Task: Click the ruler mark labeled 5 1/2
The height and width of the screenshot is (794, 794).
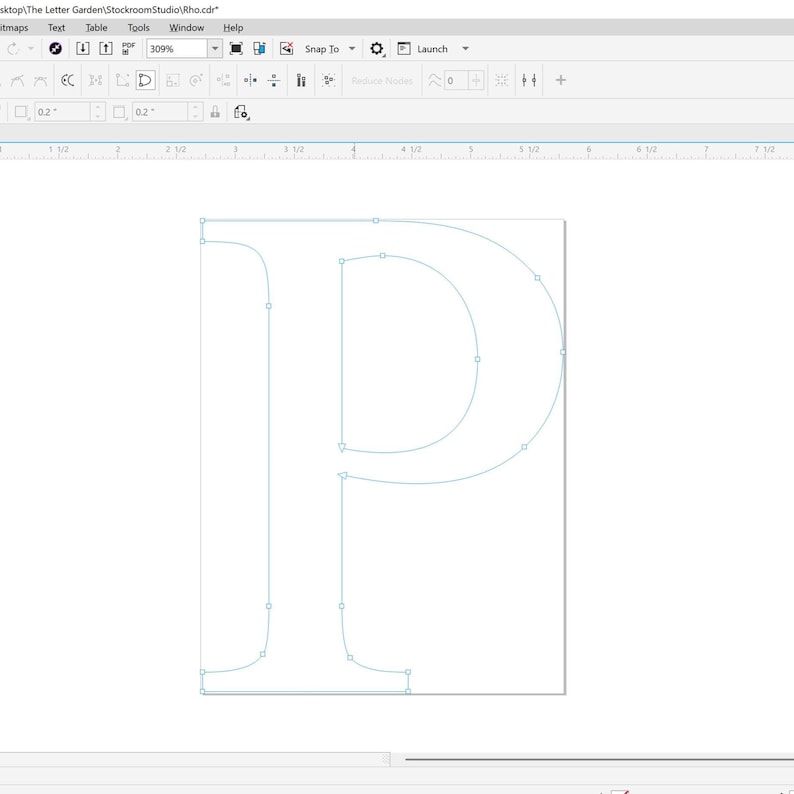Action: [x=530, y=149]
